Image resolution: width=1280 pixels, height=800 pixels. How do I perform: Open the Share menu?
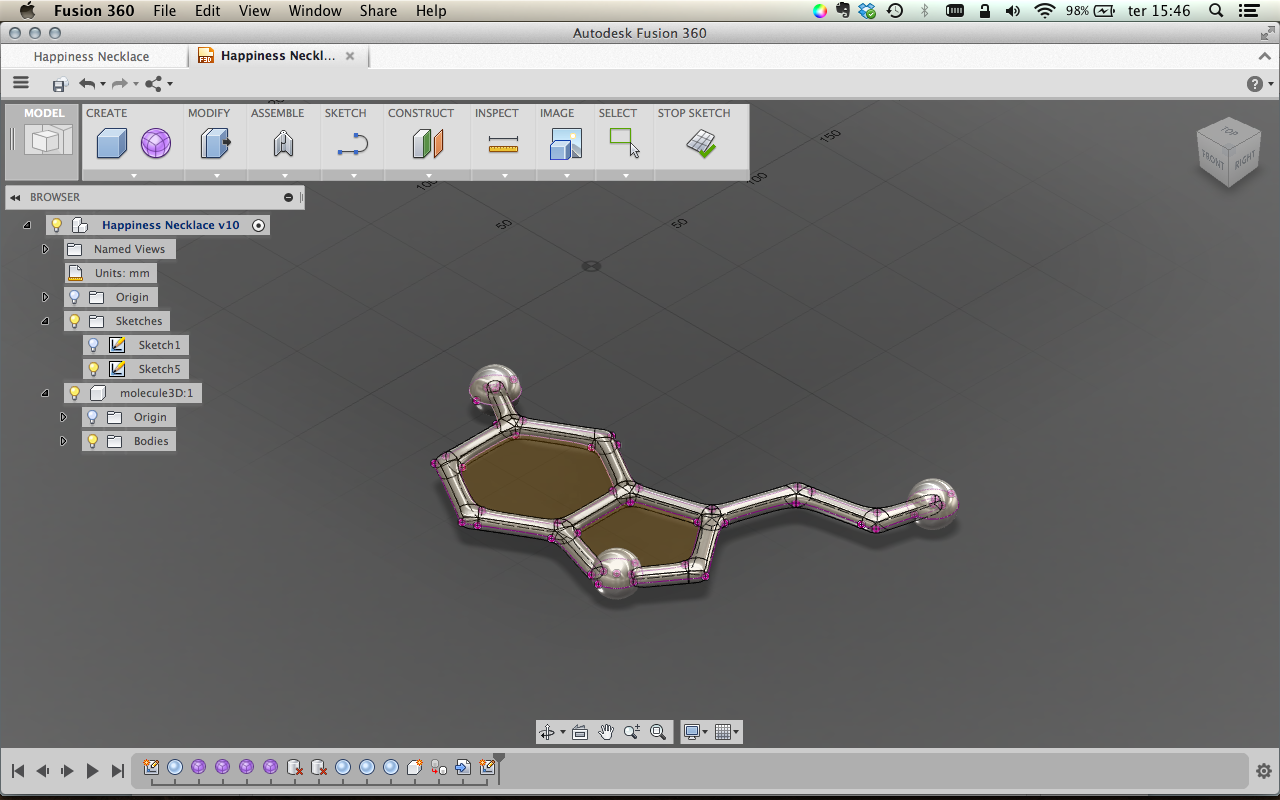click(378, 11)
